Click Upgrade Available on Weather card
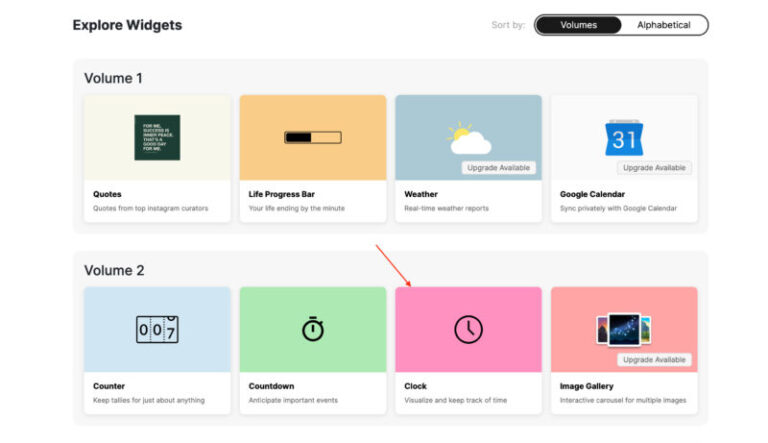 pyautogui.click(x=499, y=168)
